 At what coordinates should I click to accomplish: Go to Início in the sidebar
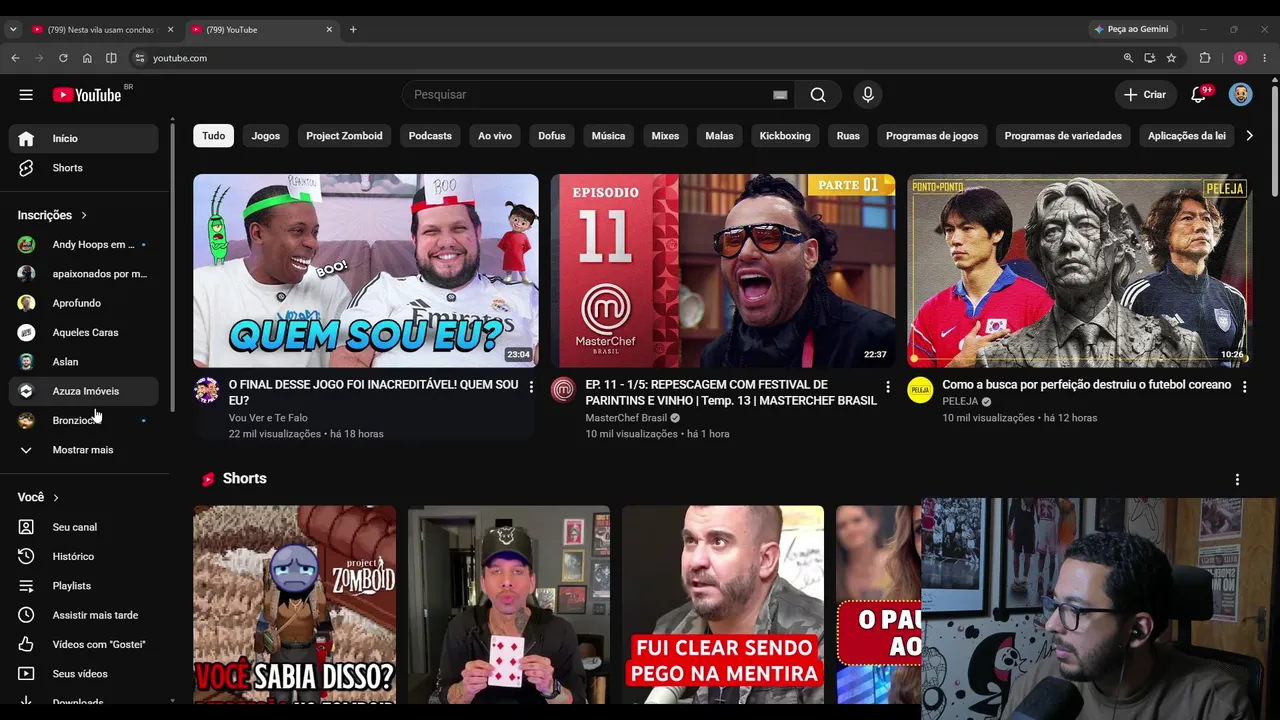click(x=84, y=139)
